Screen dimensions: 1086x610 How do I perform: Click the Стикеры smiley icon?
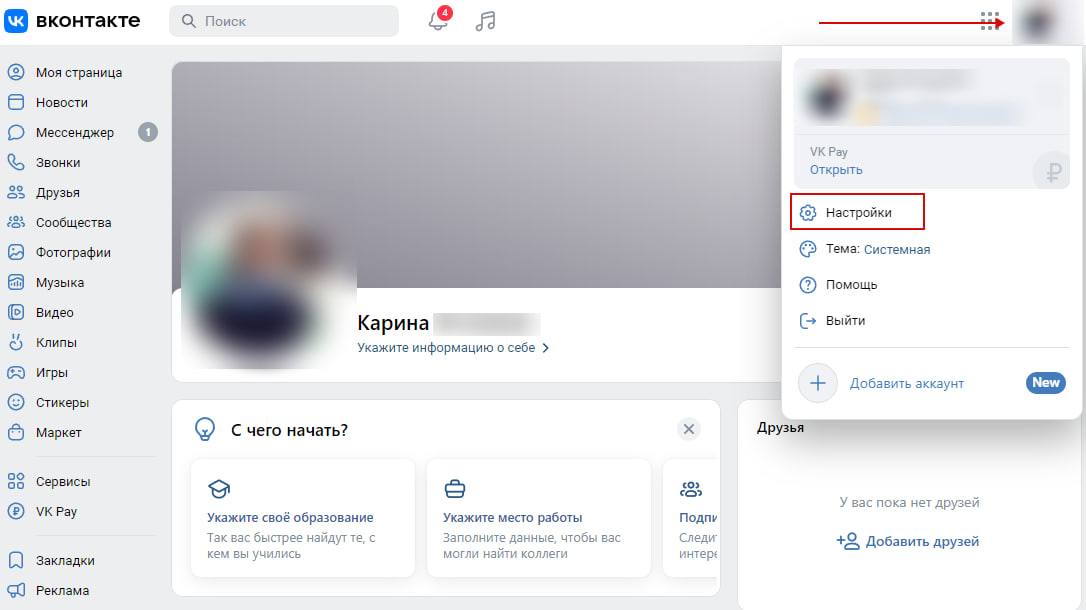coord(16,402)
